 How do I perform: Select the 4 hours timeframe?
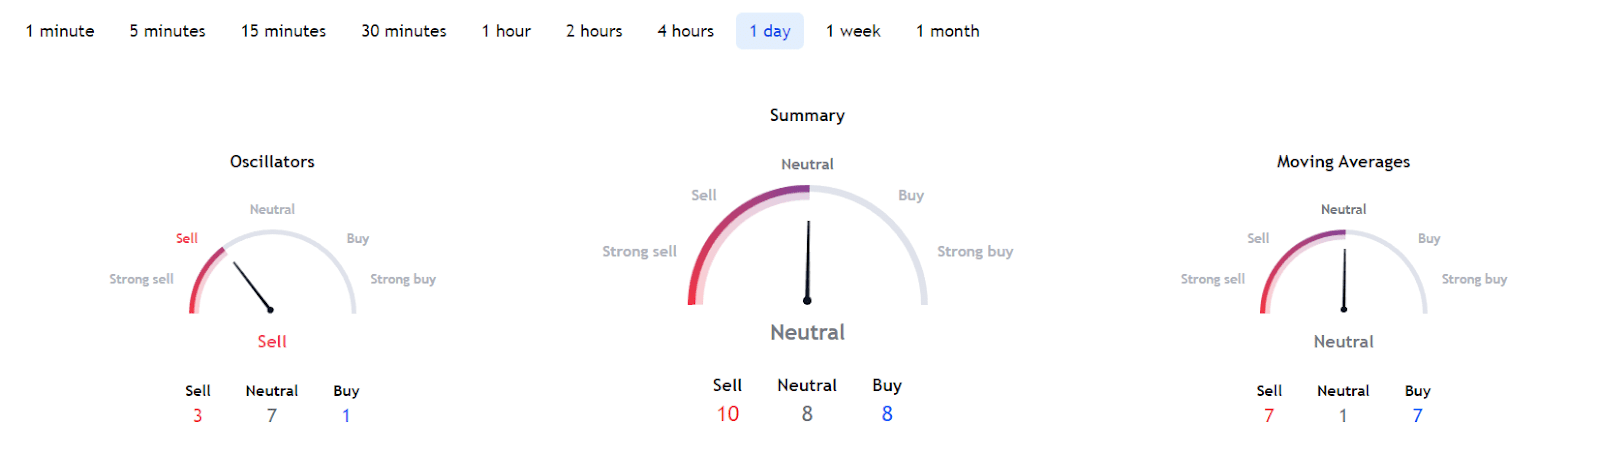coord(685,31)
